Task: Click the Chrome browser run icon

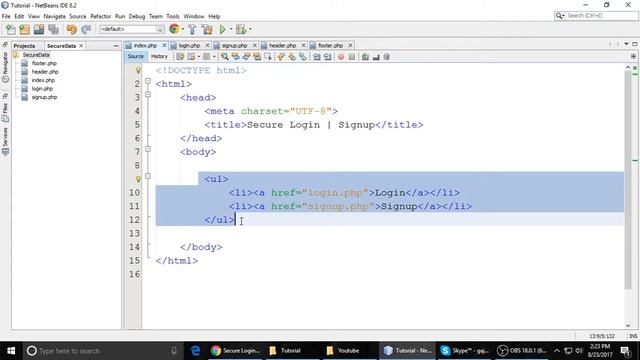Action: click(174, 29)
